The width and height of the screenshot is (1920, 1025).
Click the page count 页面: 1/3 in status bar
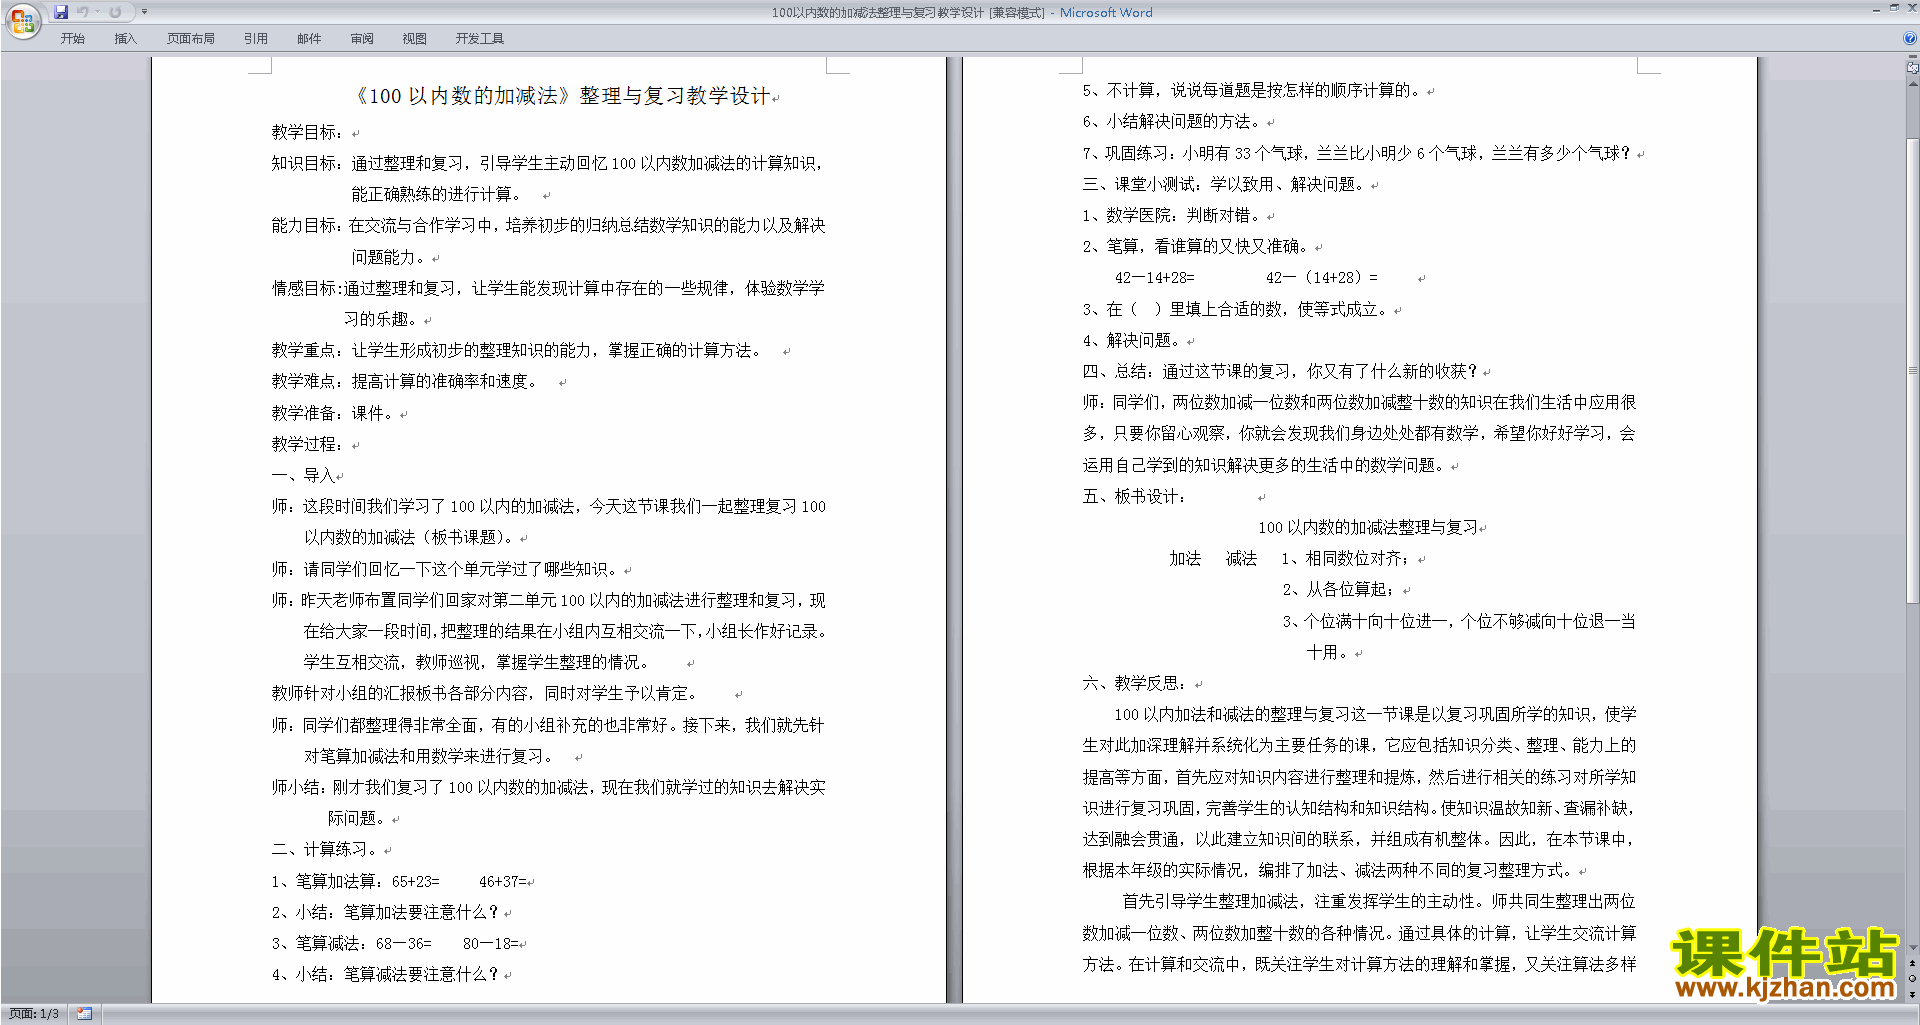pos(34,1014)
